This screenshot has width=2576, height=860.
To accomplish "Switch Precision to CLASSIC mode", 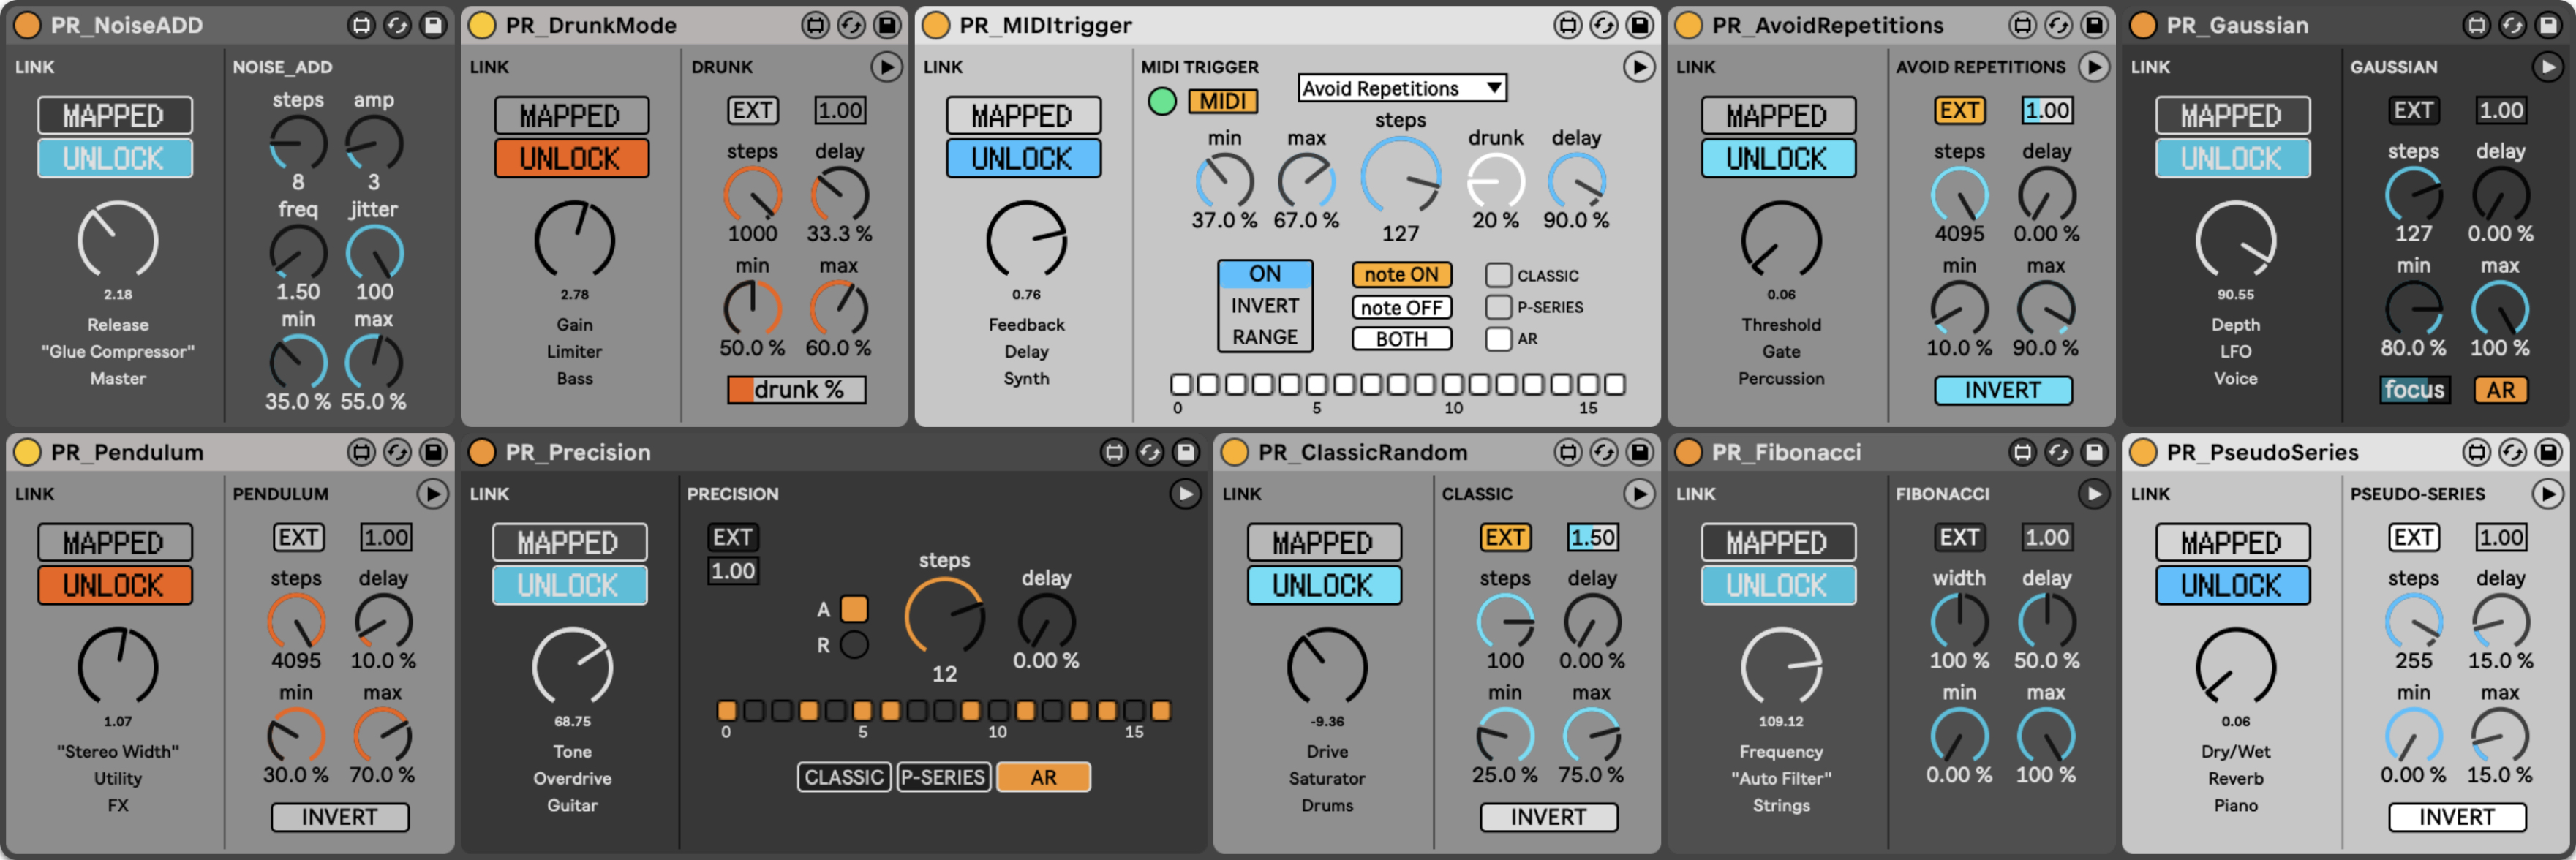I will click(843, 777).
